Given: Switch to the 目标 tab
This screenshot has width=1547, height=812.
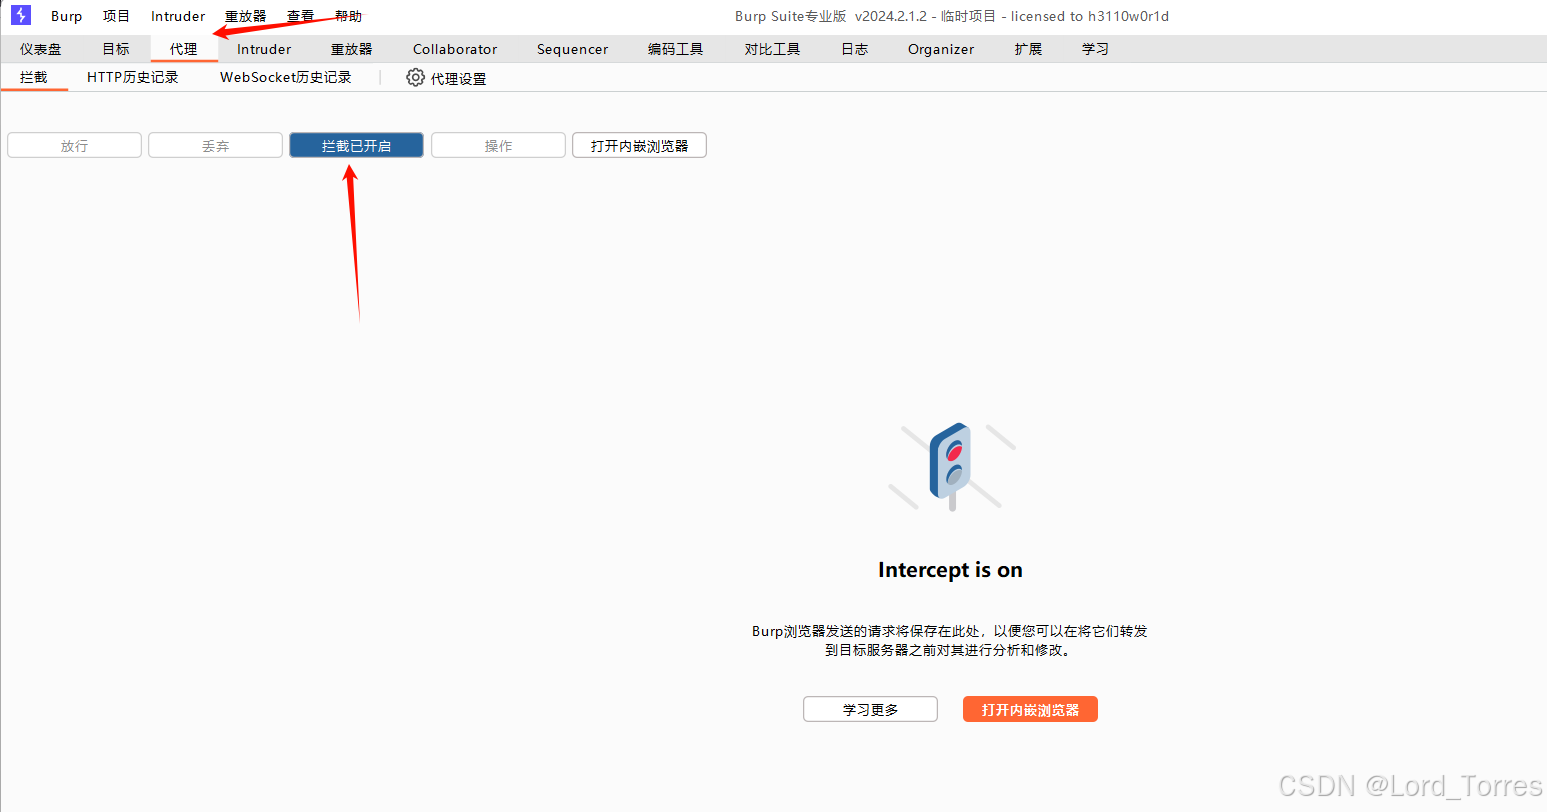Looking at the screenshot, I should pyautogui.click(x=116, y=49).
